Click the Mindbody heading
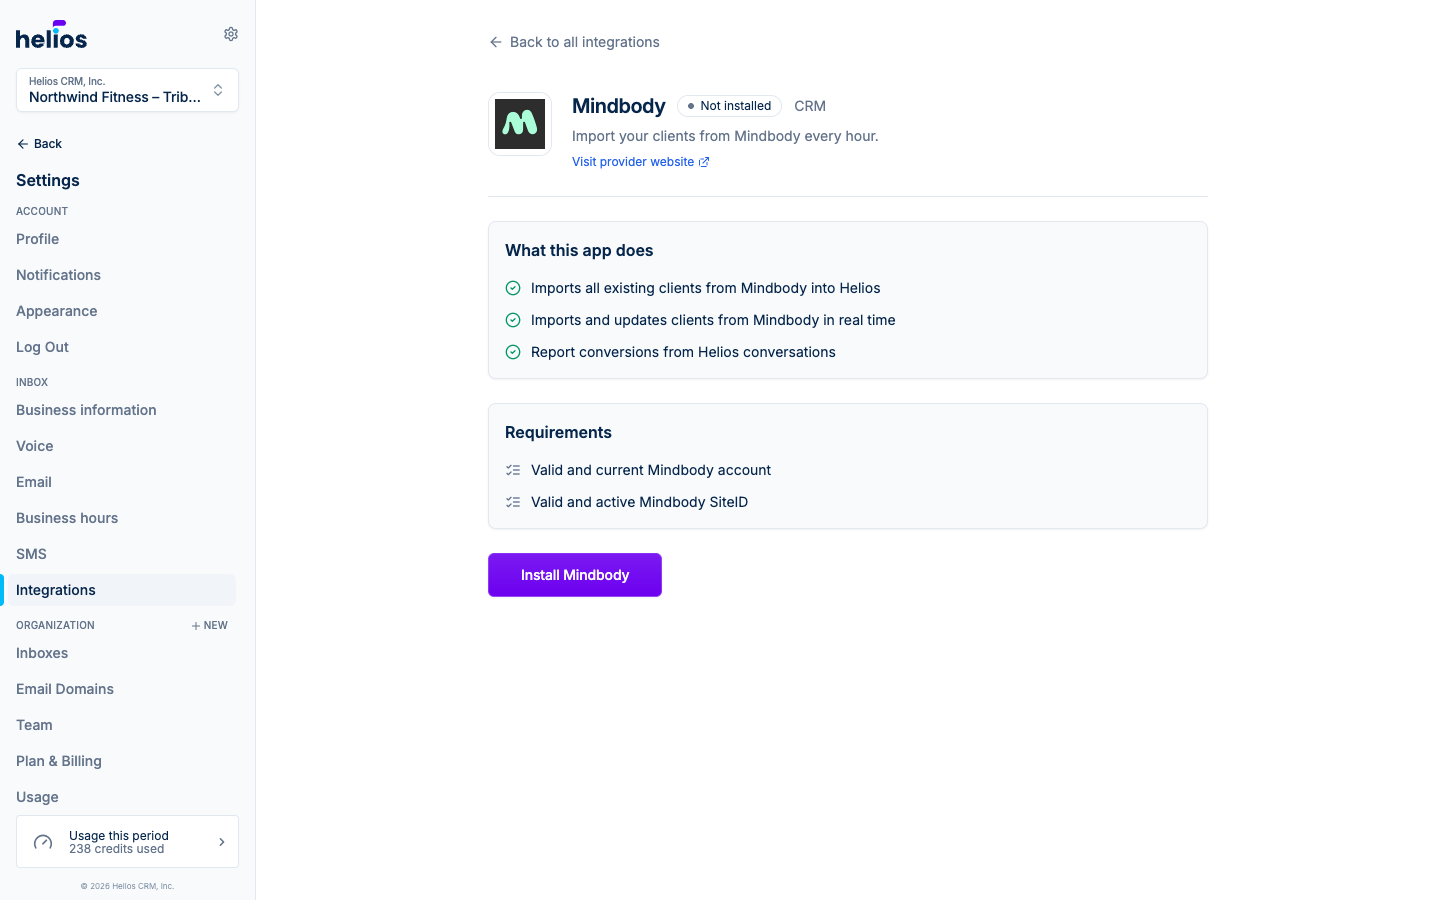The height and width of the screenshot is (900, 1440). click(x=619, y=106)
